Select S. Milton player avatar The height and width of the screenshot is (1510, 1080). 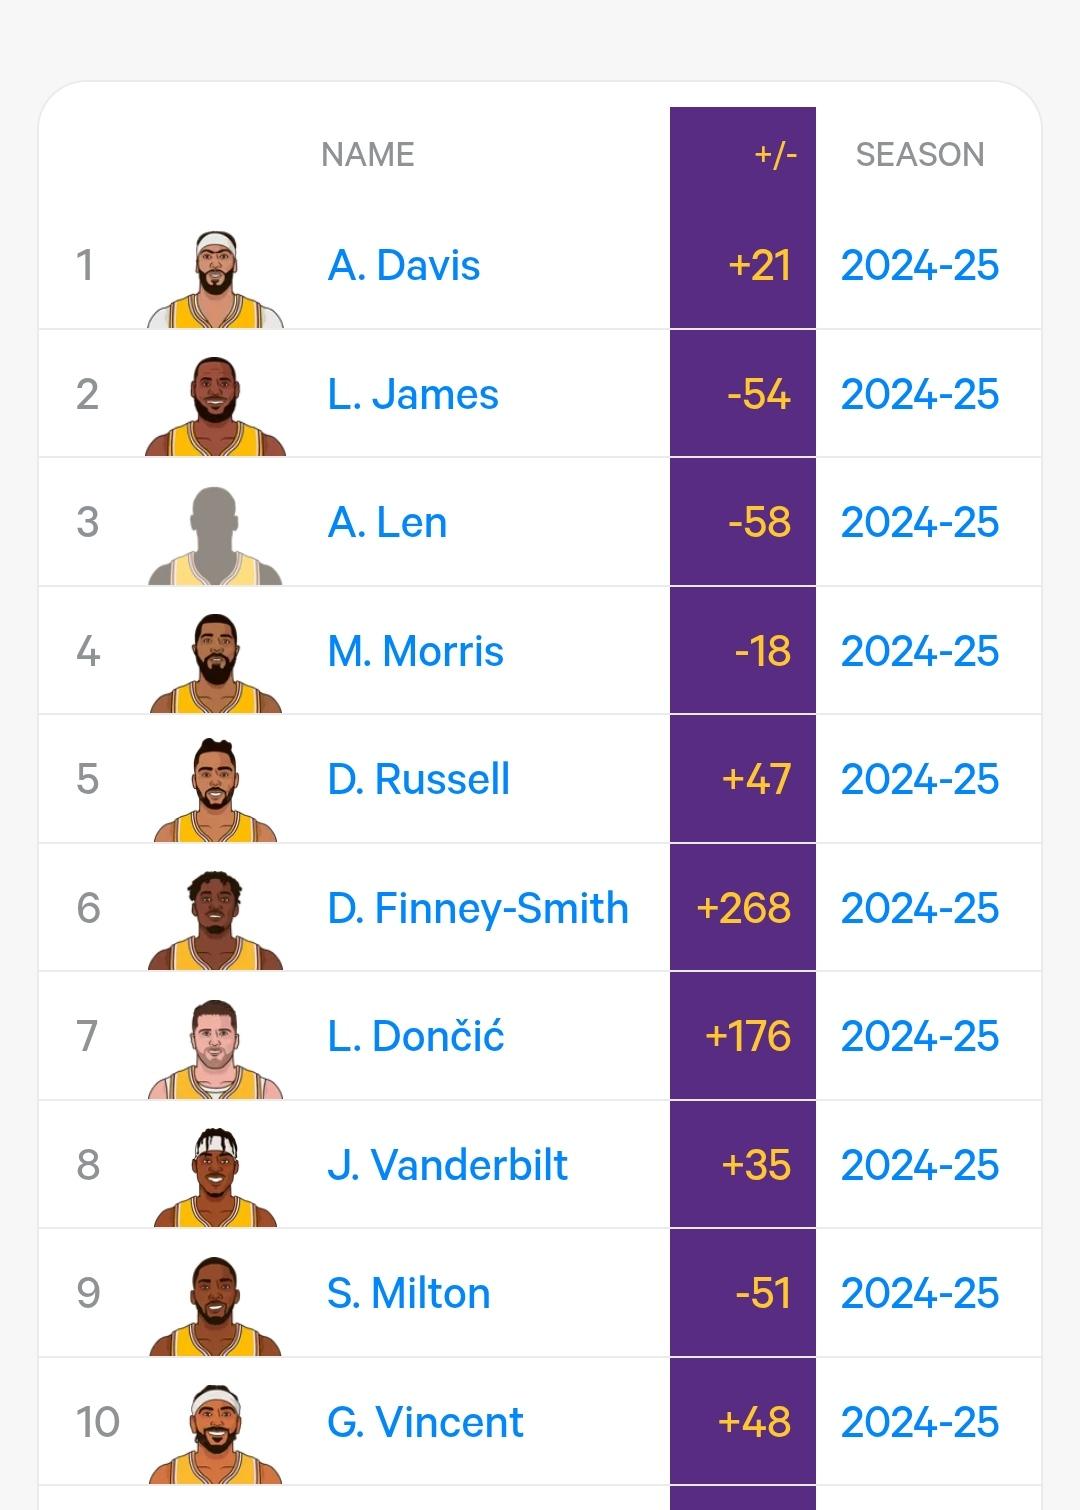pyautogui.click(x=215, y=1305)
